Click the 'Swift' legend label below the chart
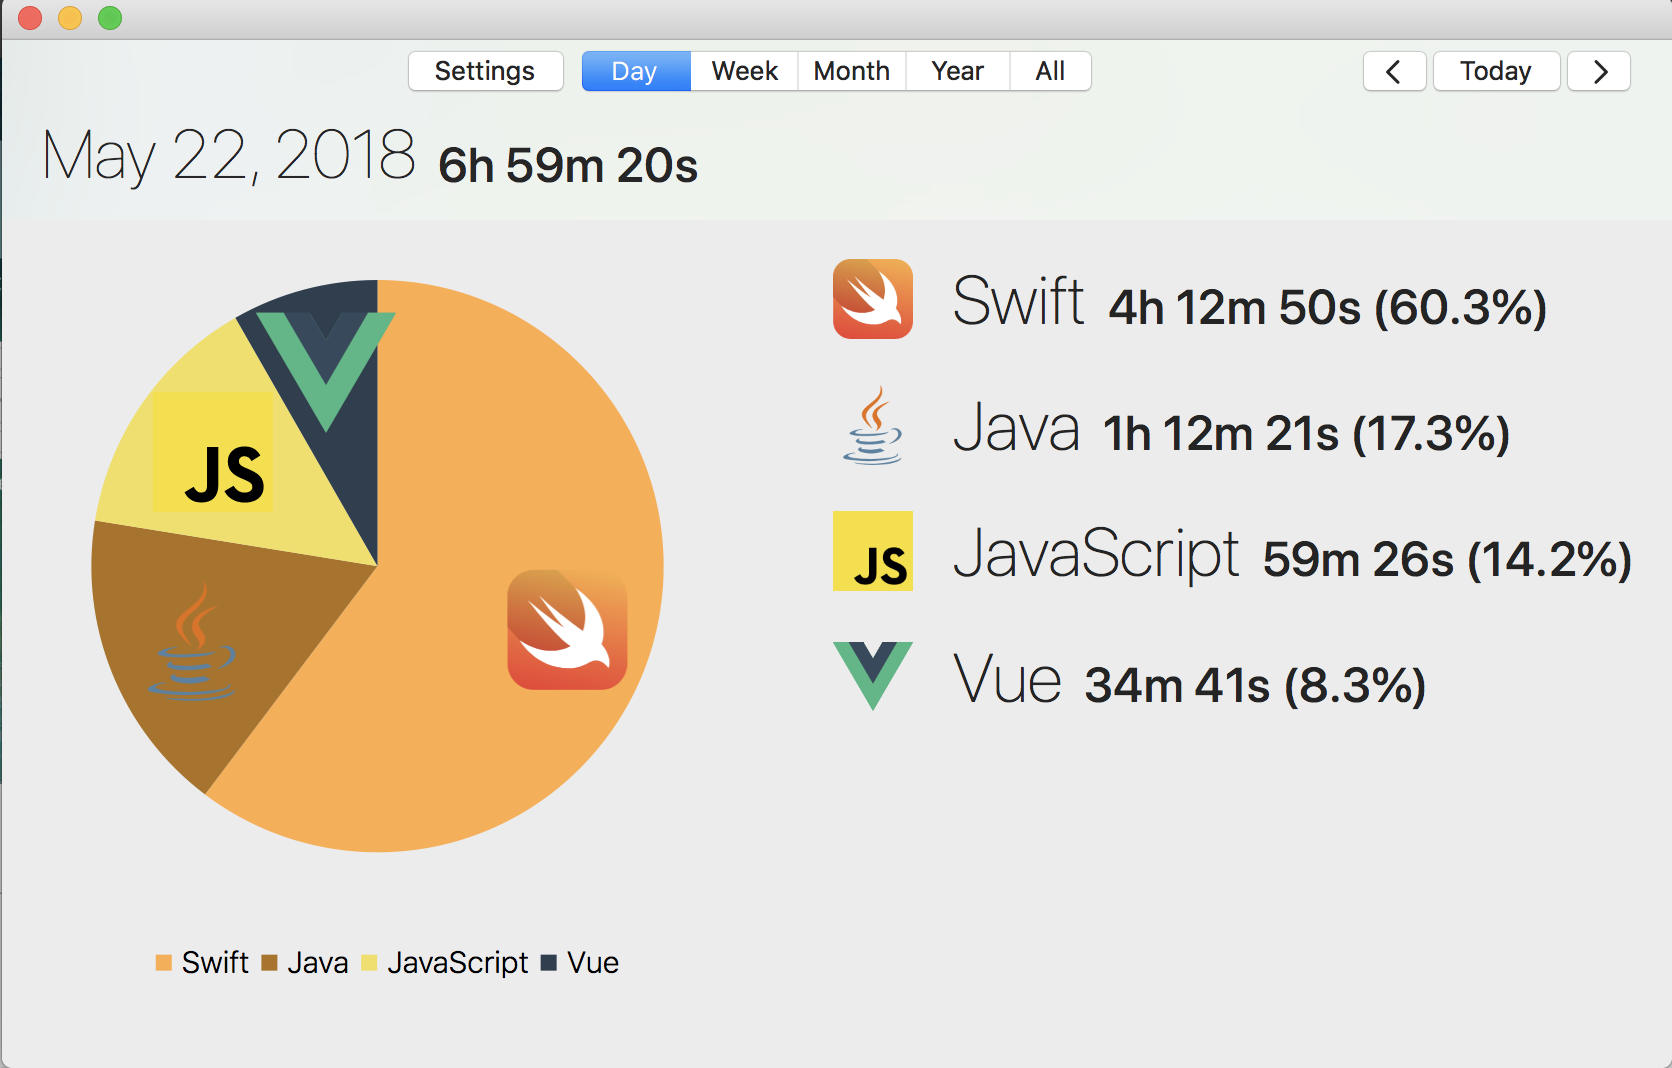This screenshot has height=1068, width=1672. click(x=215, y=962)
